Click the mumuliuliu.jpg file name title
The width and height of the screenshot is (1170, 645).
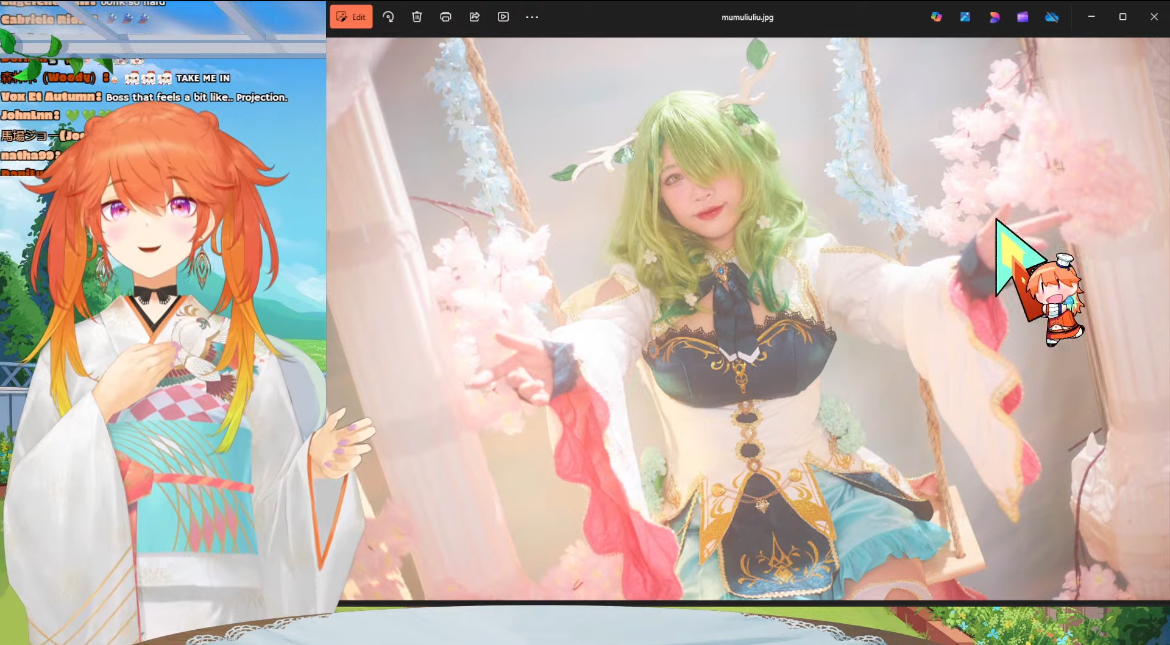pos(747,17)
